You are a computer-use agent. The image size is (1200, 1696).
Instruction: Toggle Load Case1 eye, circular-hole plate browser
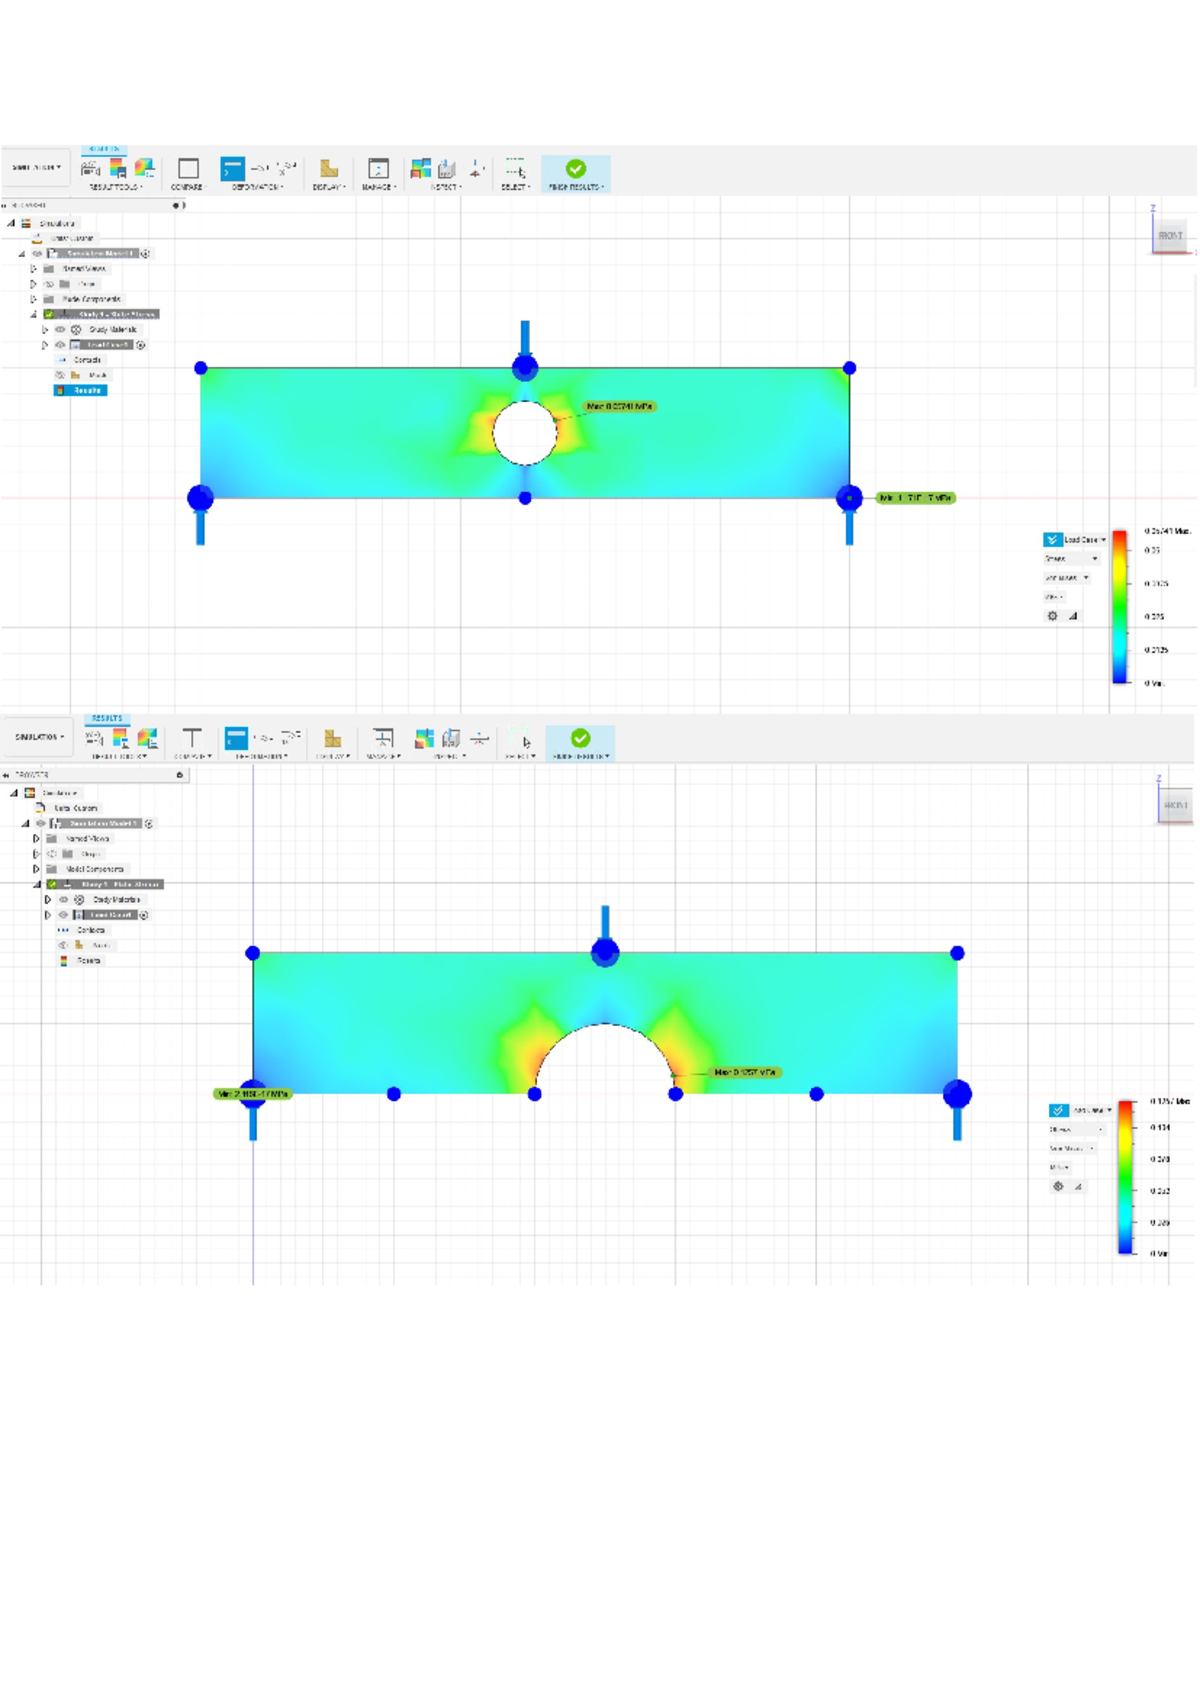click(60, 345)
